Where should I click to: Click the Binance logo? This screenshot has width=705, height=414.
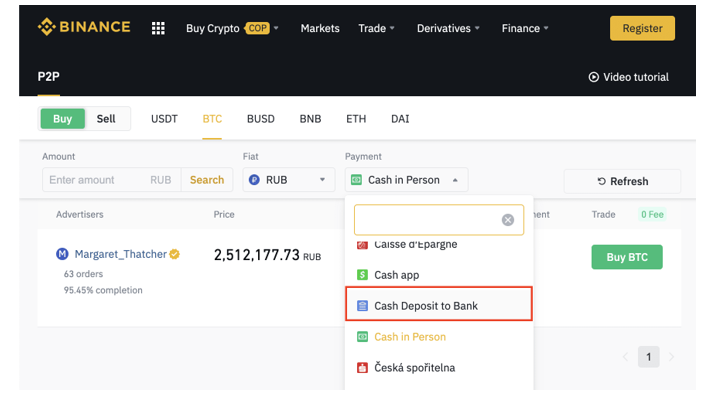(x=84, y=27)
